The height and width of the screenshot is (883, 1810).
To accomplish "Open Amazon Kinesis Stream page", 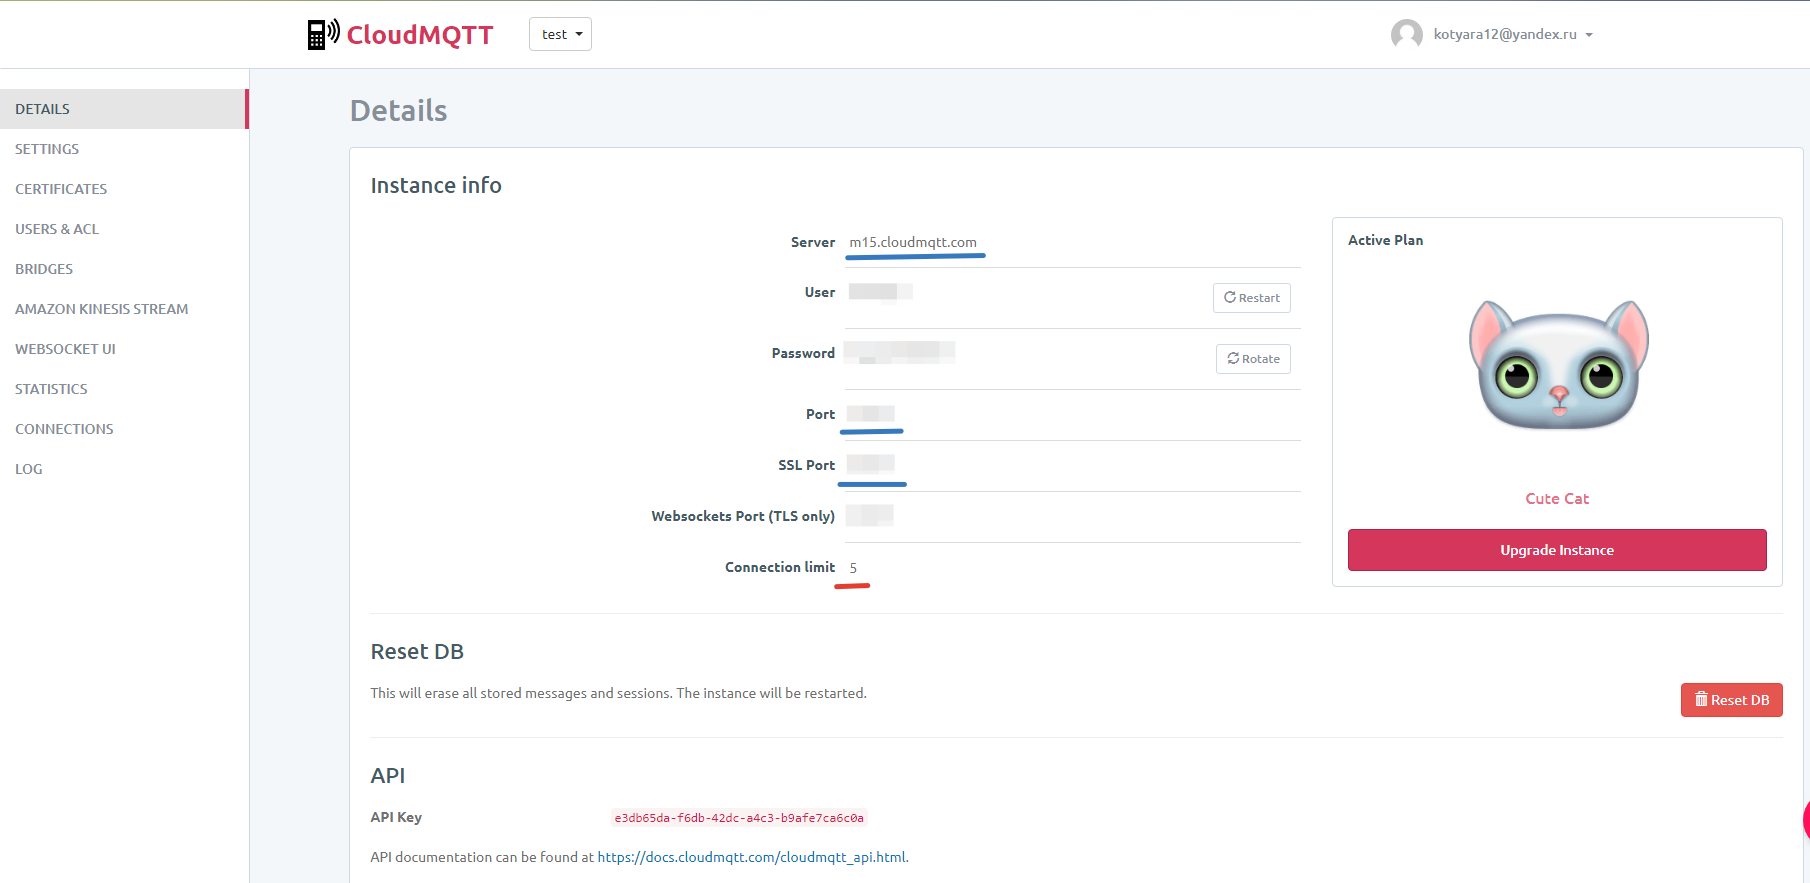I will point(101,309).
